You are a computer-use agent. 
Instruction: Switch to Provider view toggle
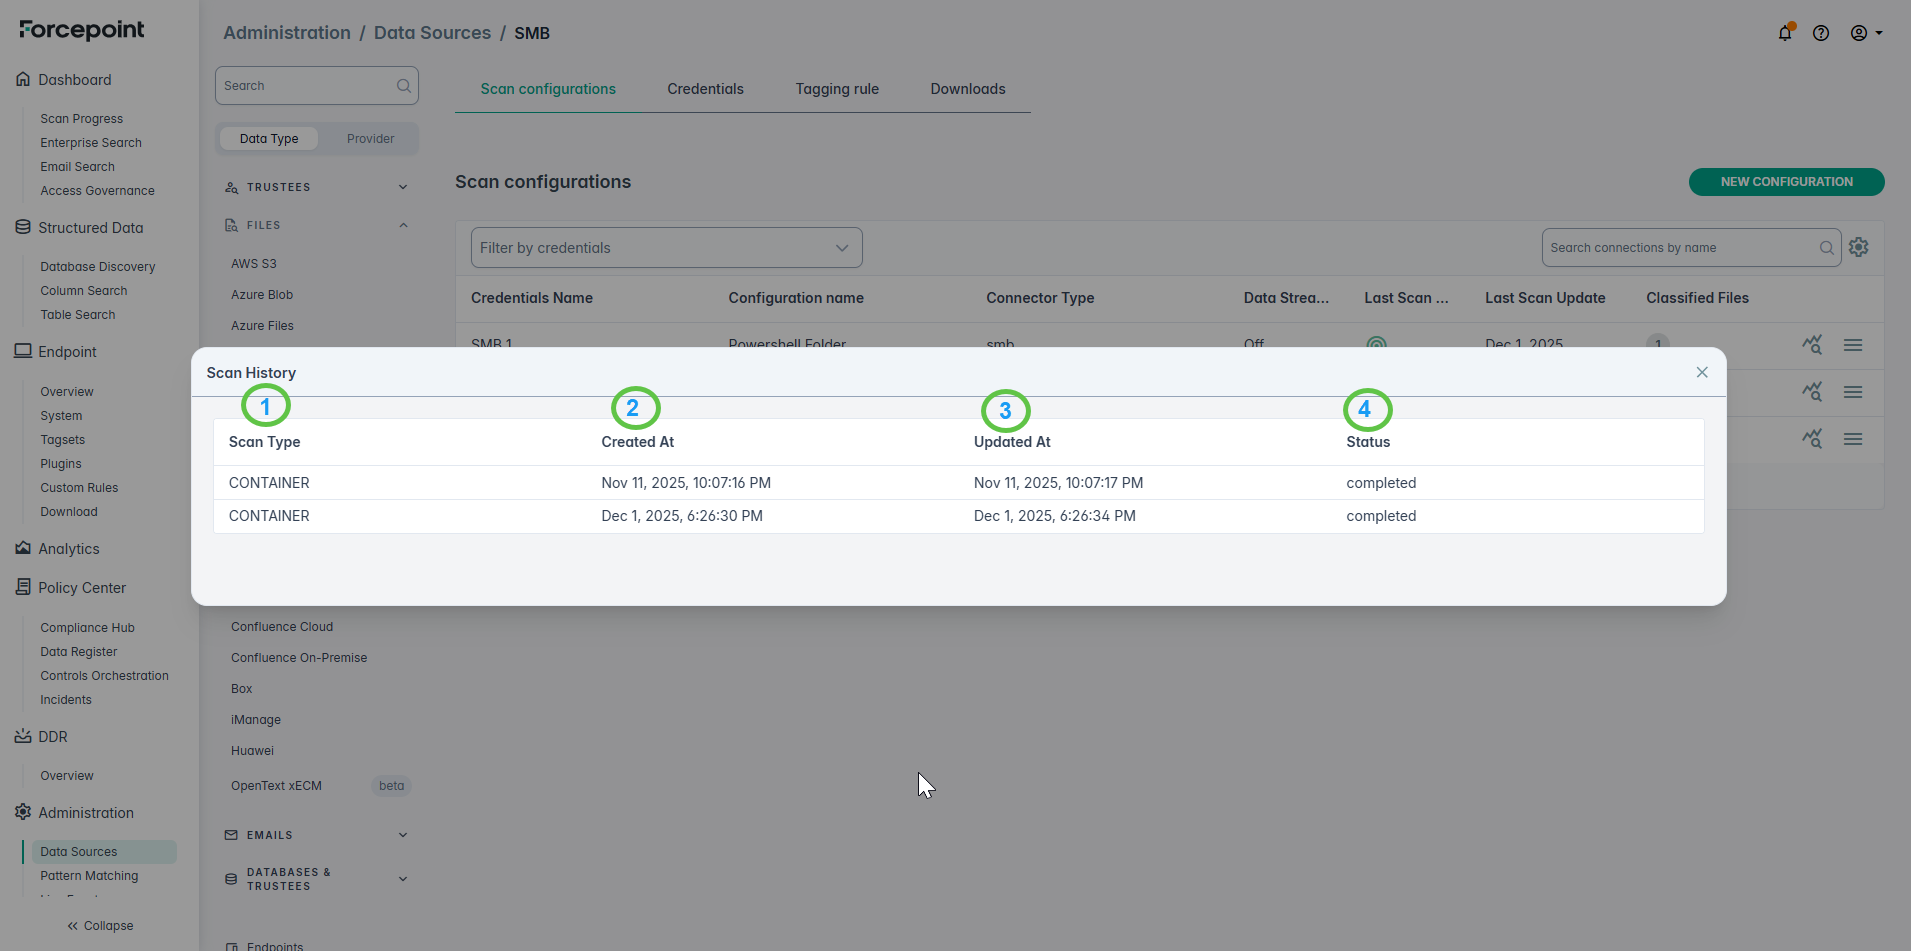370,139
